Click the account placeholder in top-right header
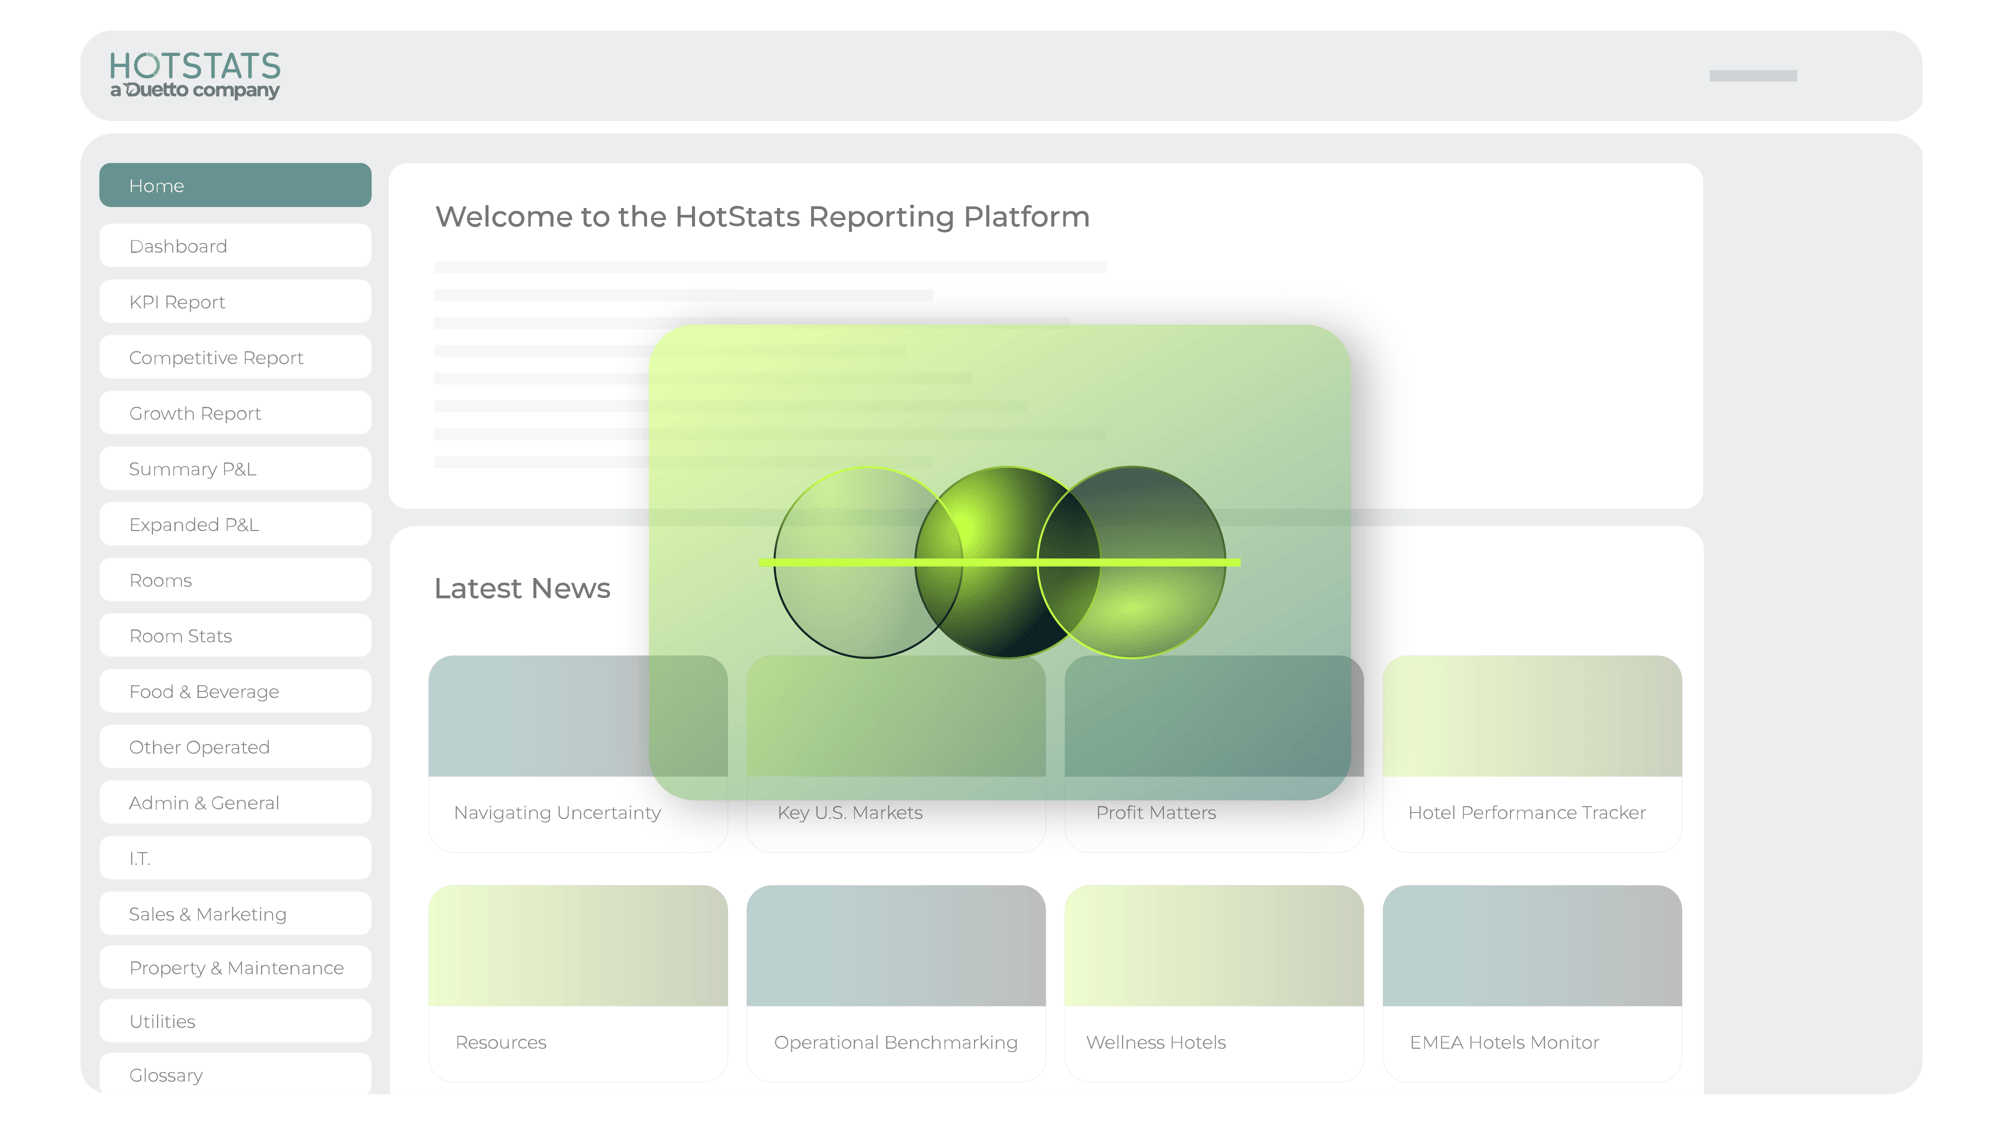The height and width of the screenshot is (1125, 2000). tap(1752, 74)
